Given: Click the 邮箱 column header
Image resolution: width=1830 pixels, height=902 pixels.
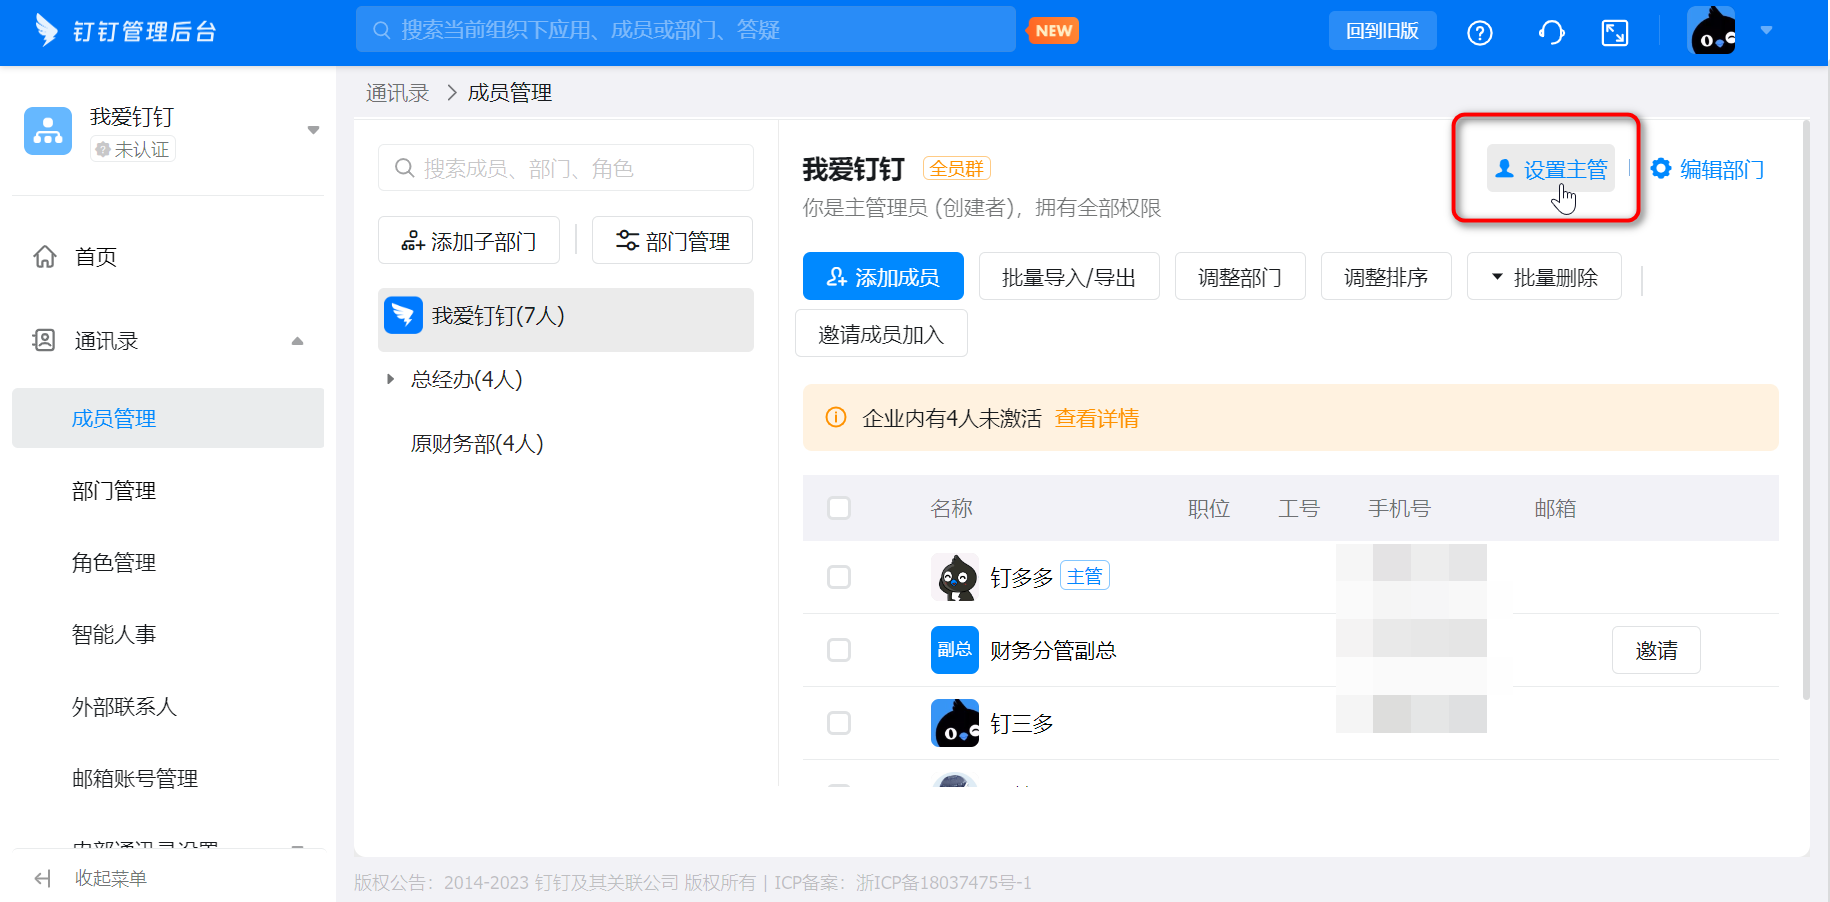Looking at the screenshot, I should click(x=1555, y=508).
